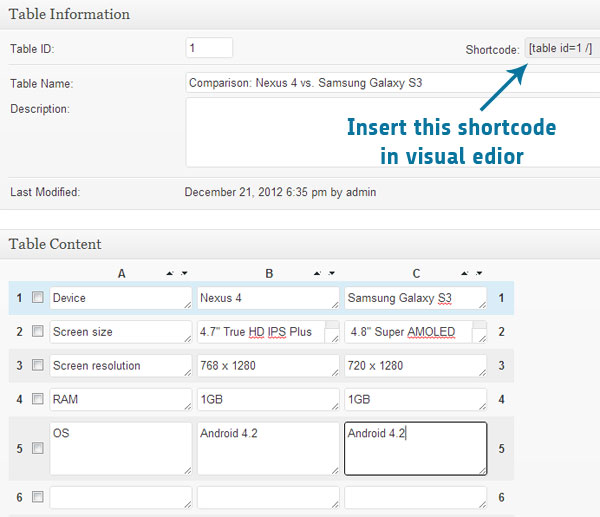Viewport: 600px width, 517px height.
Task: Click the focused Android 4.2 cell in column C
Action: pos(416,449)
